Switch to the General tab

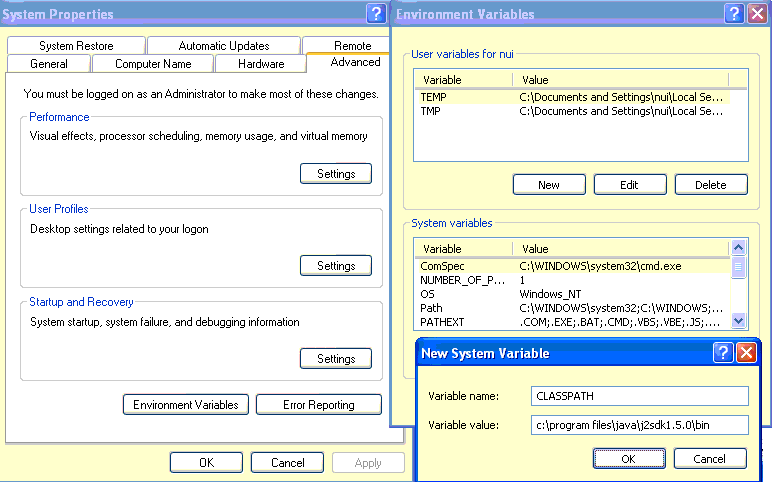point(49,64)
